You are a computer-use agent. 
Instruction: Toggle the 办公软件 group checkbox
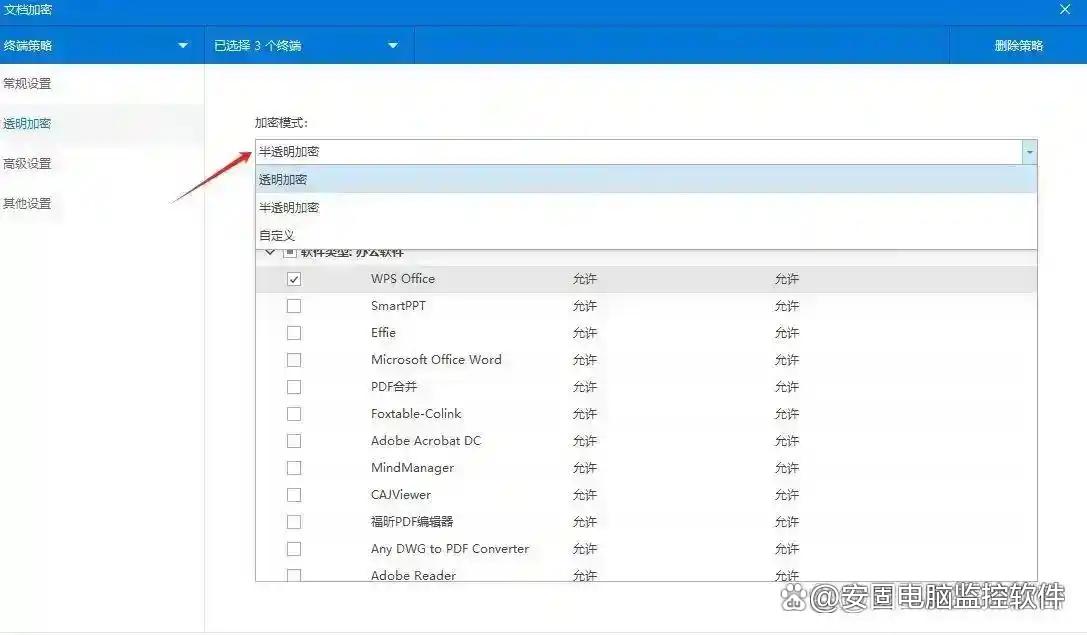point(290,253)
